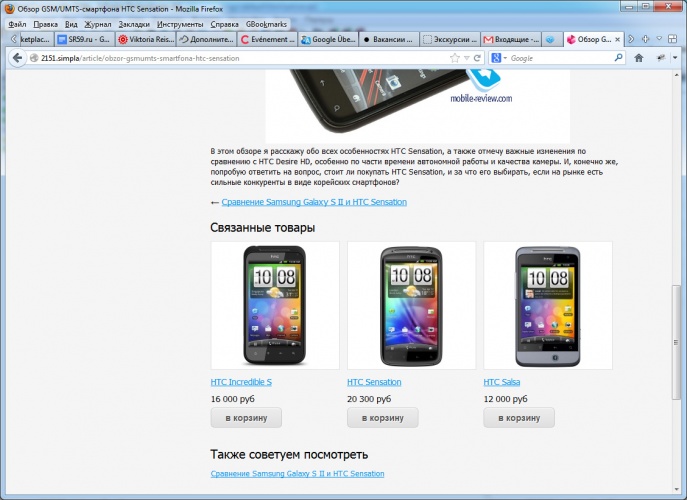Screen dimensions: 687x500
Task: Add HTC Salsa to cart (в корзину)
Action: [x=519, y=418]
